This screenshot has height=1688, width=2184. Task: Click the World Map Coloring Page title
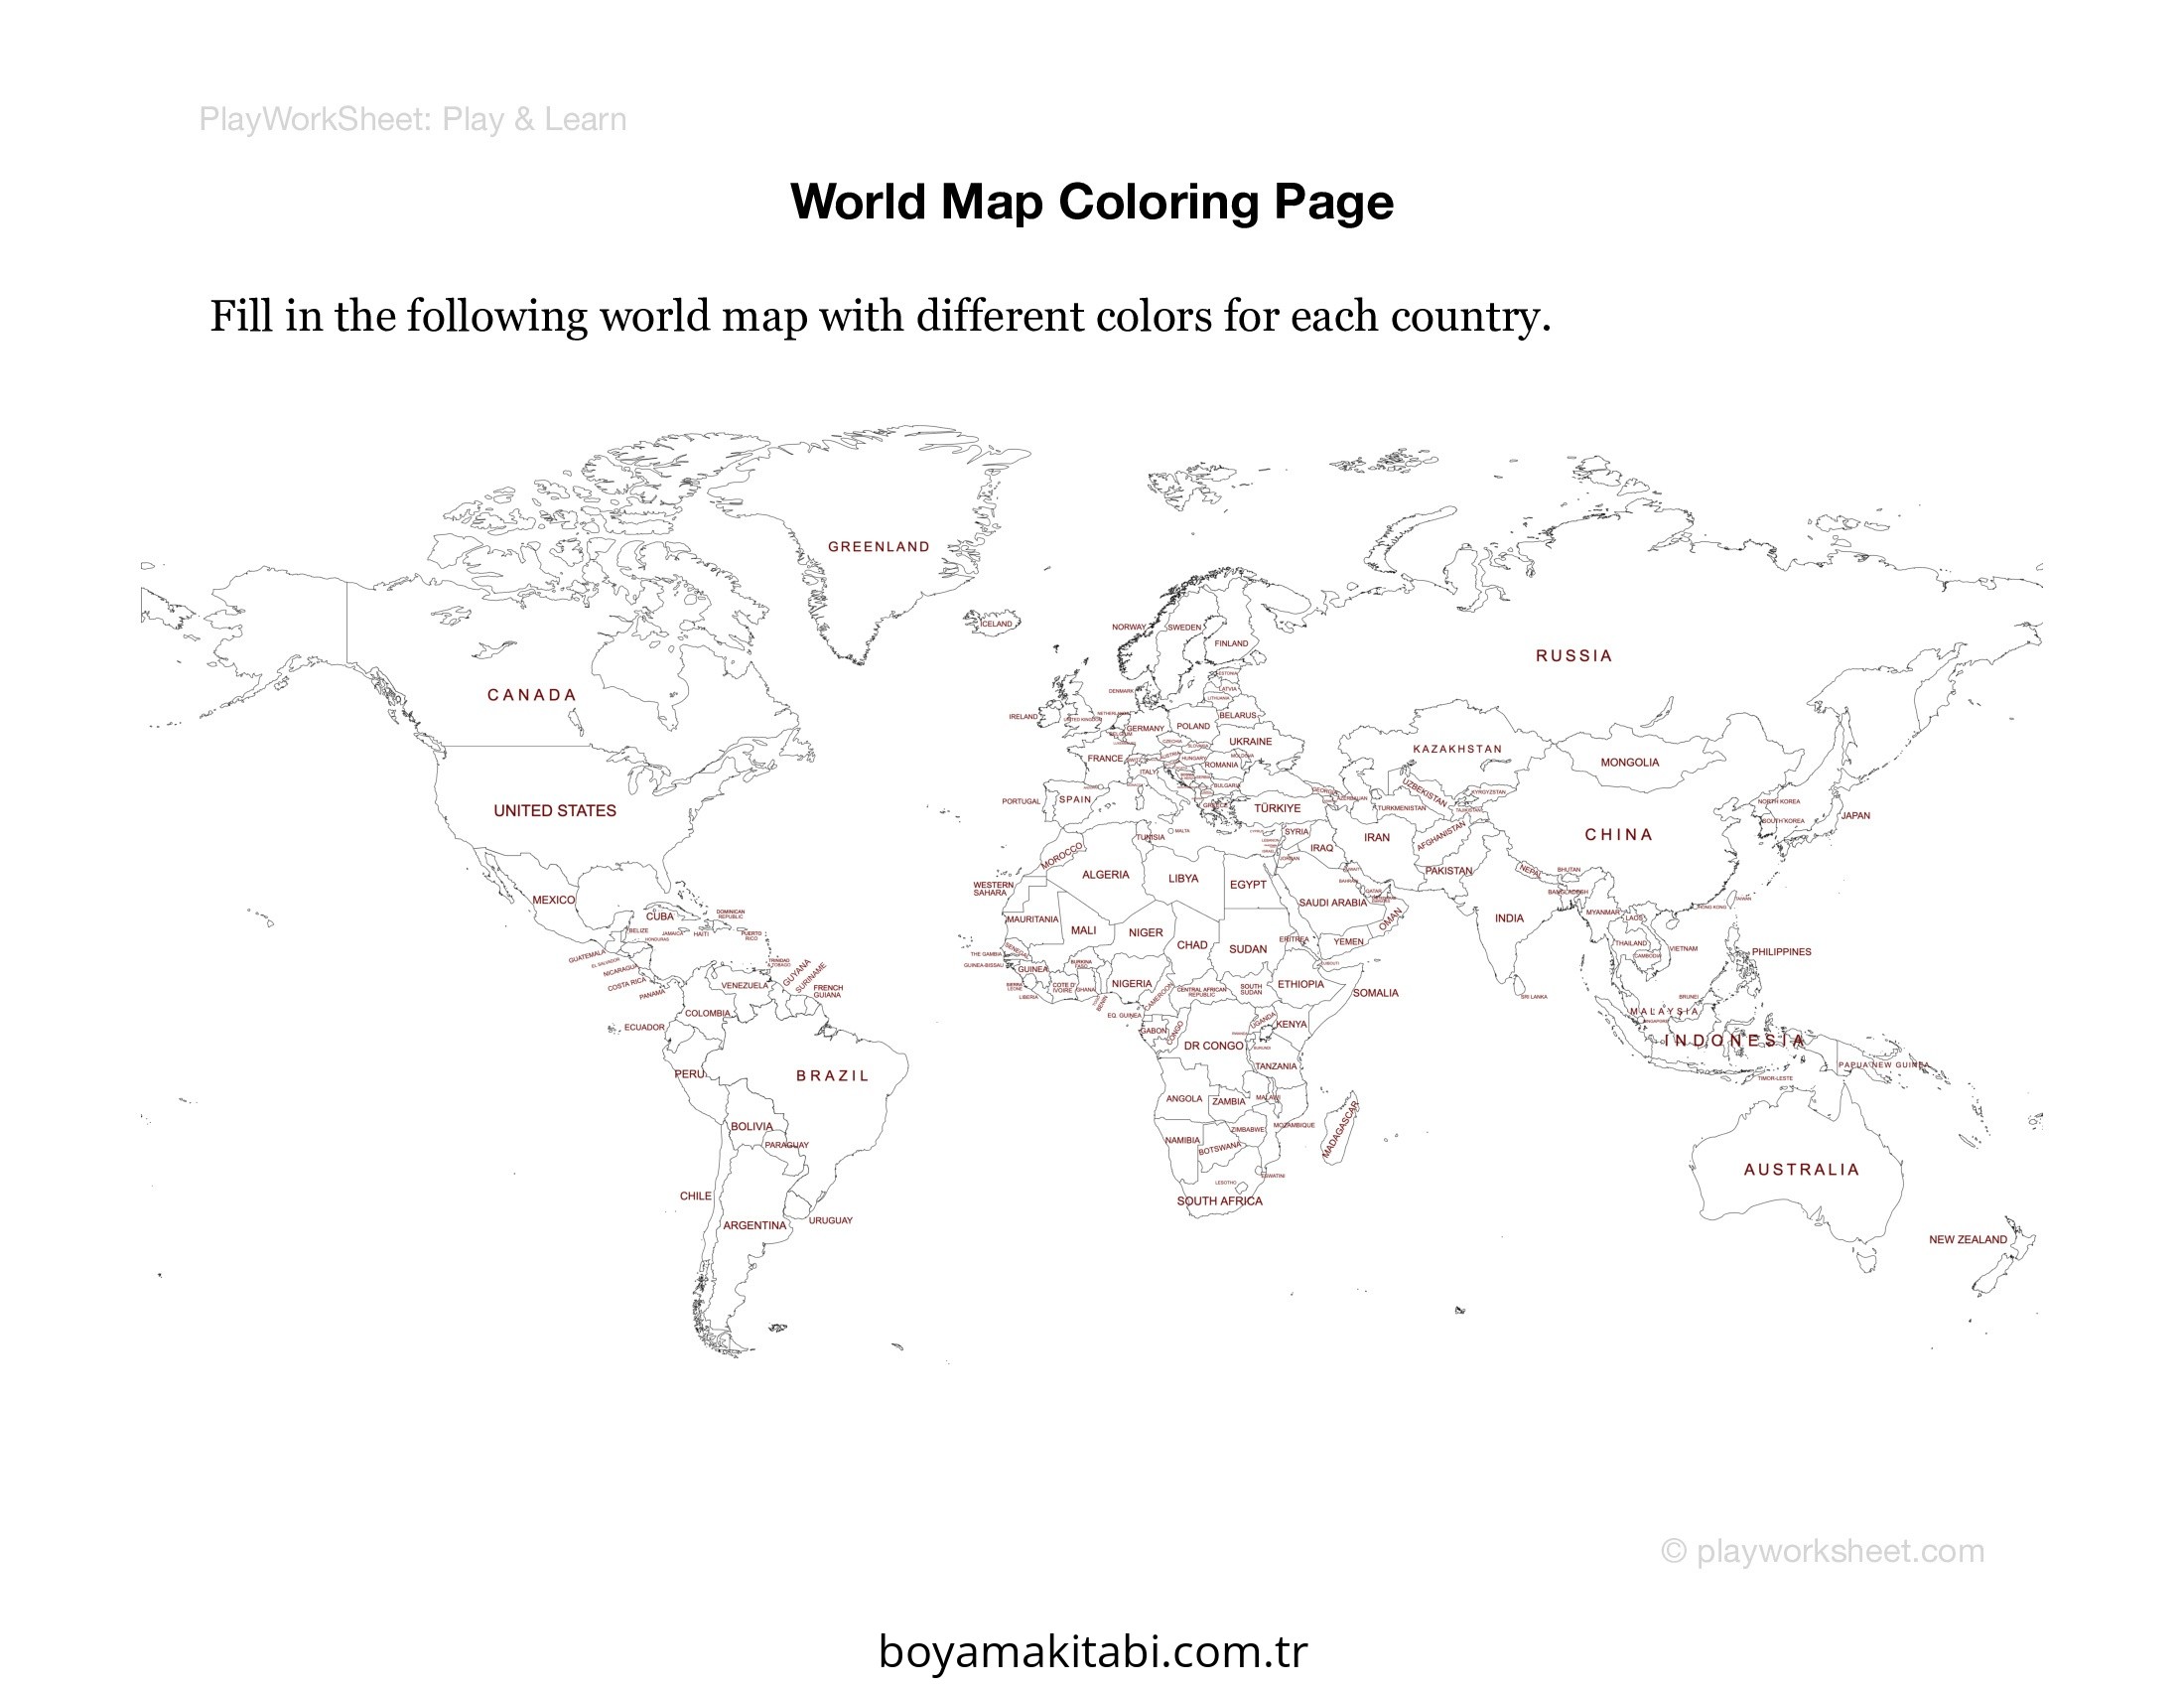1091,202
